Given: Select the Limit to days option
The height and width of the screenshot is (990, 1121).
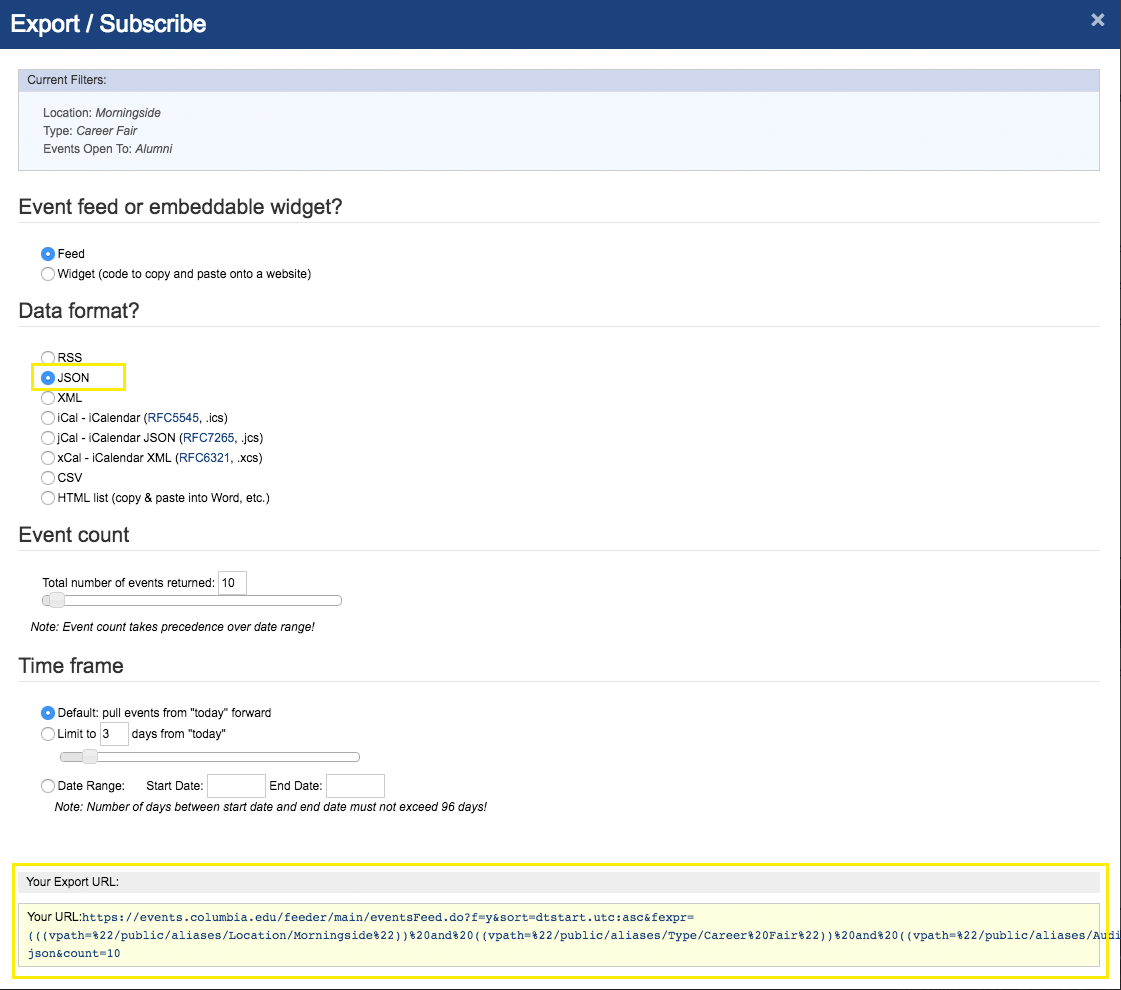Looking at the screenshot, I should pyautogui.click(x=48, y=733).
